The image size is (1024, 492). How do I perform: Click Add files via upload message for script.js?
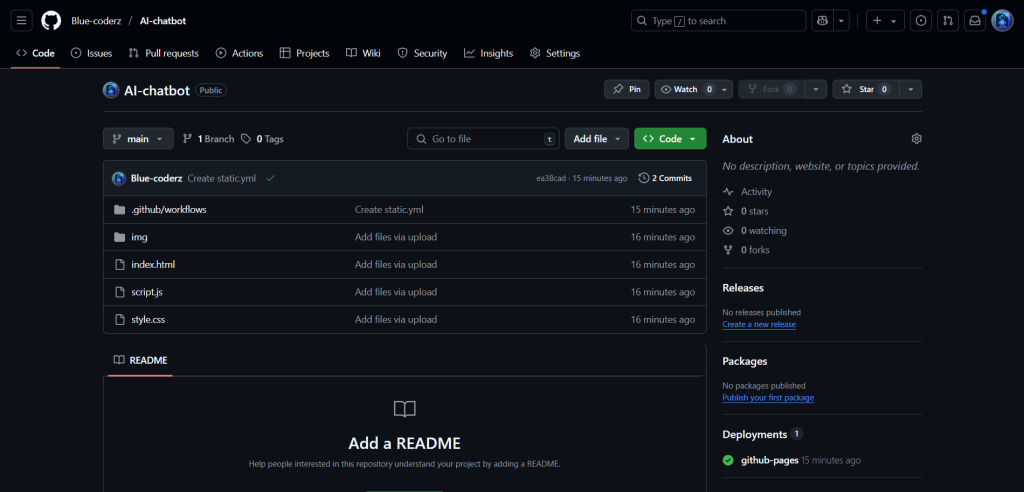pos(396,292)
